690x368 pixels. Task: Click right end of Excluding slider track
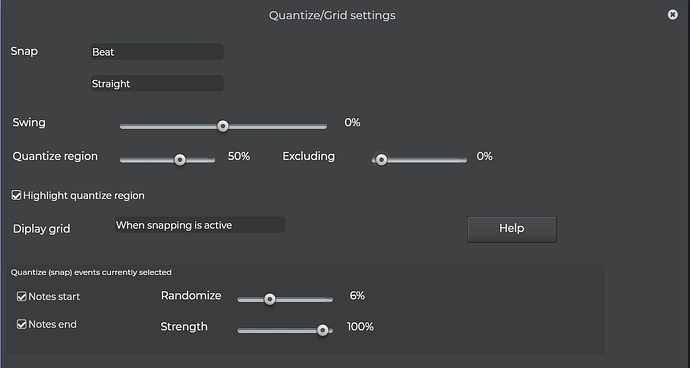point(465,160)
